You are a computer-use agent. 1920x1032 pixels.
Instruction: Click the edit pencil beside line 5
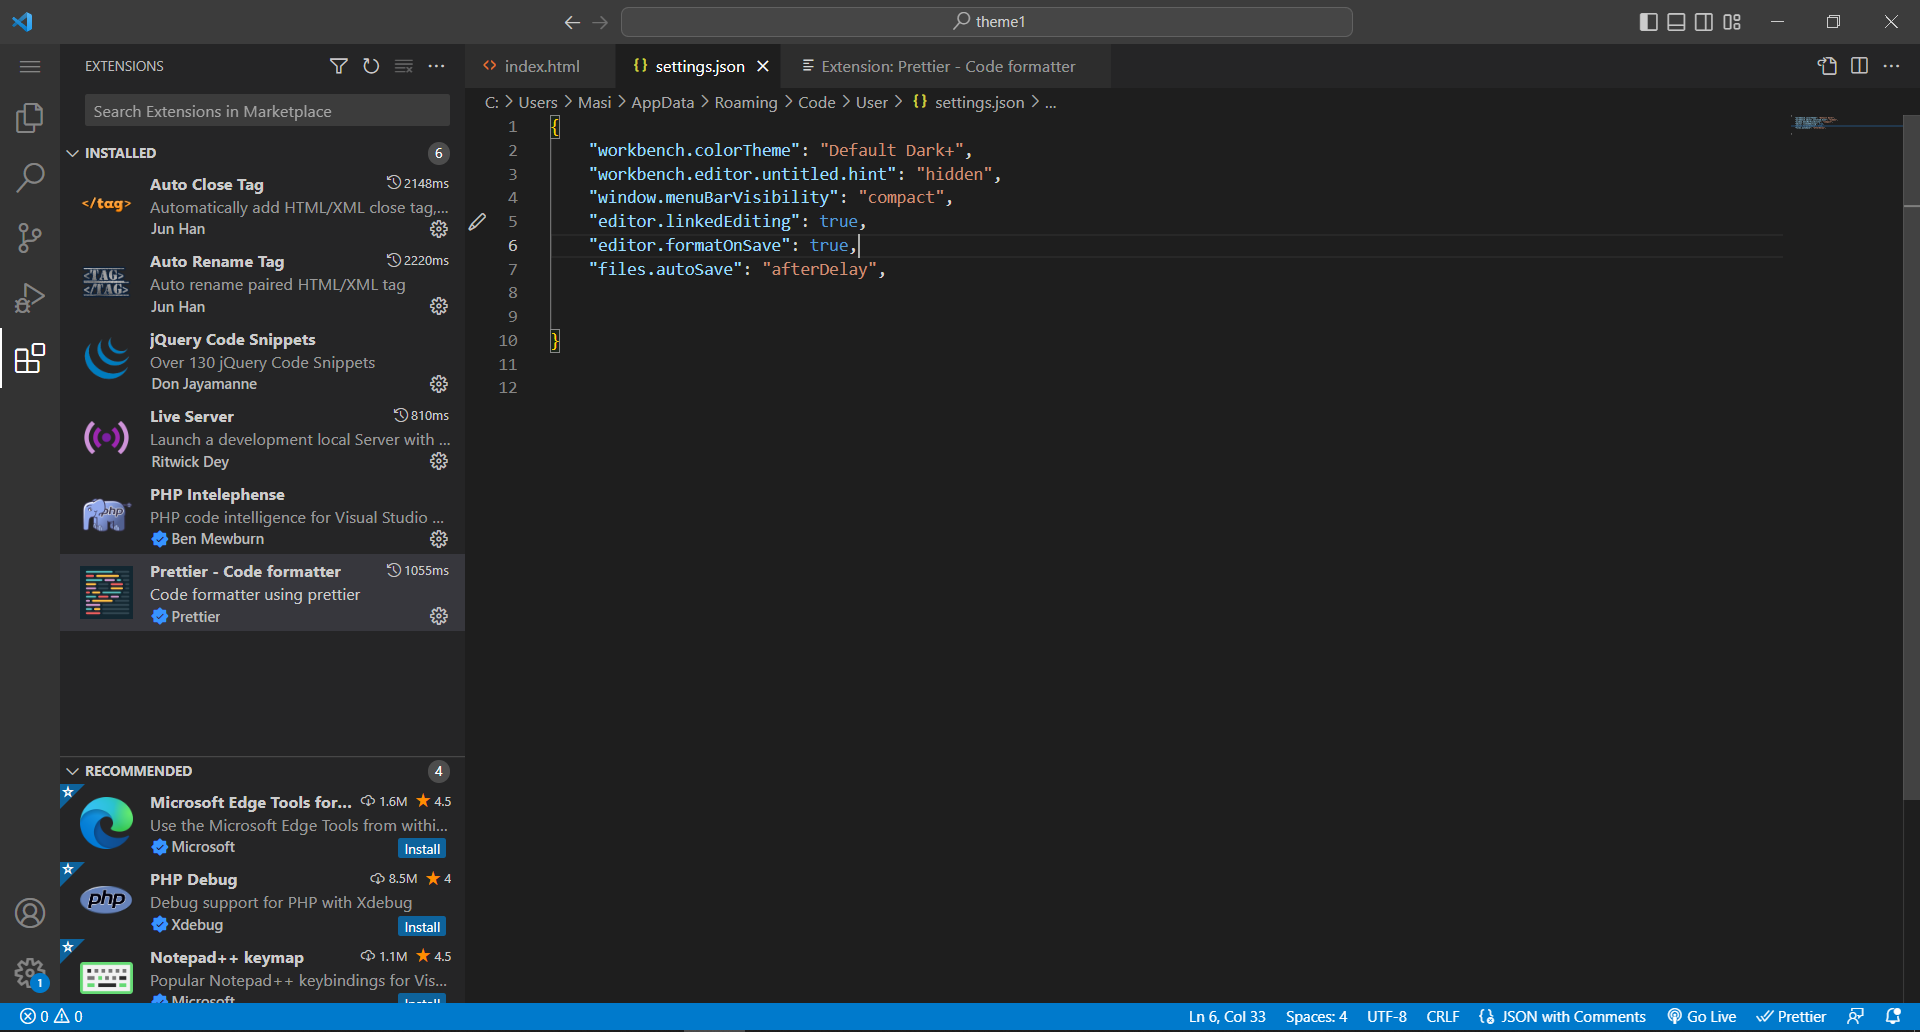(x=477, y=221)
